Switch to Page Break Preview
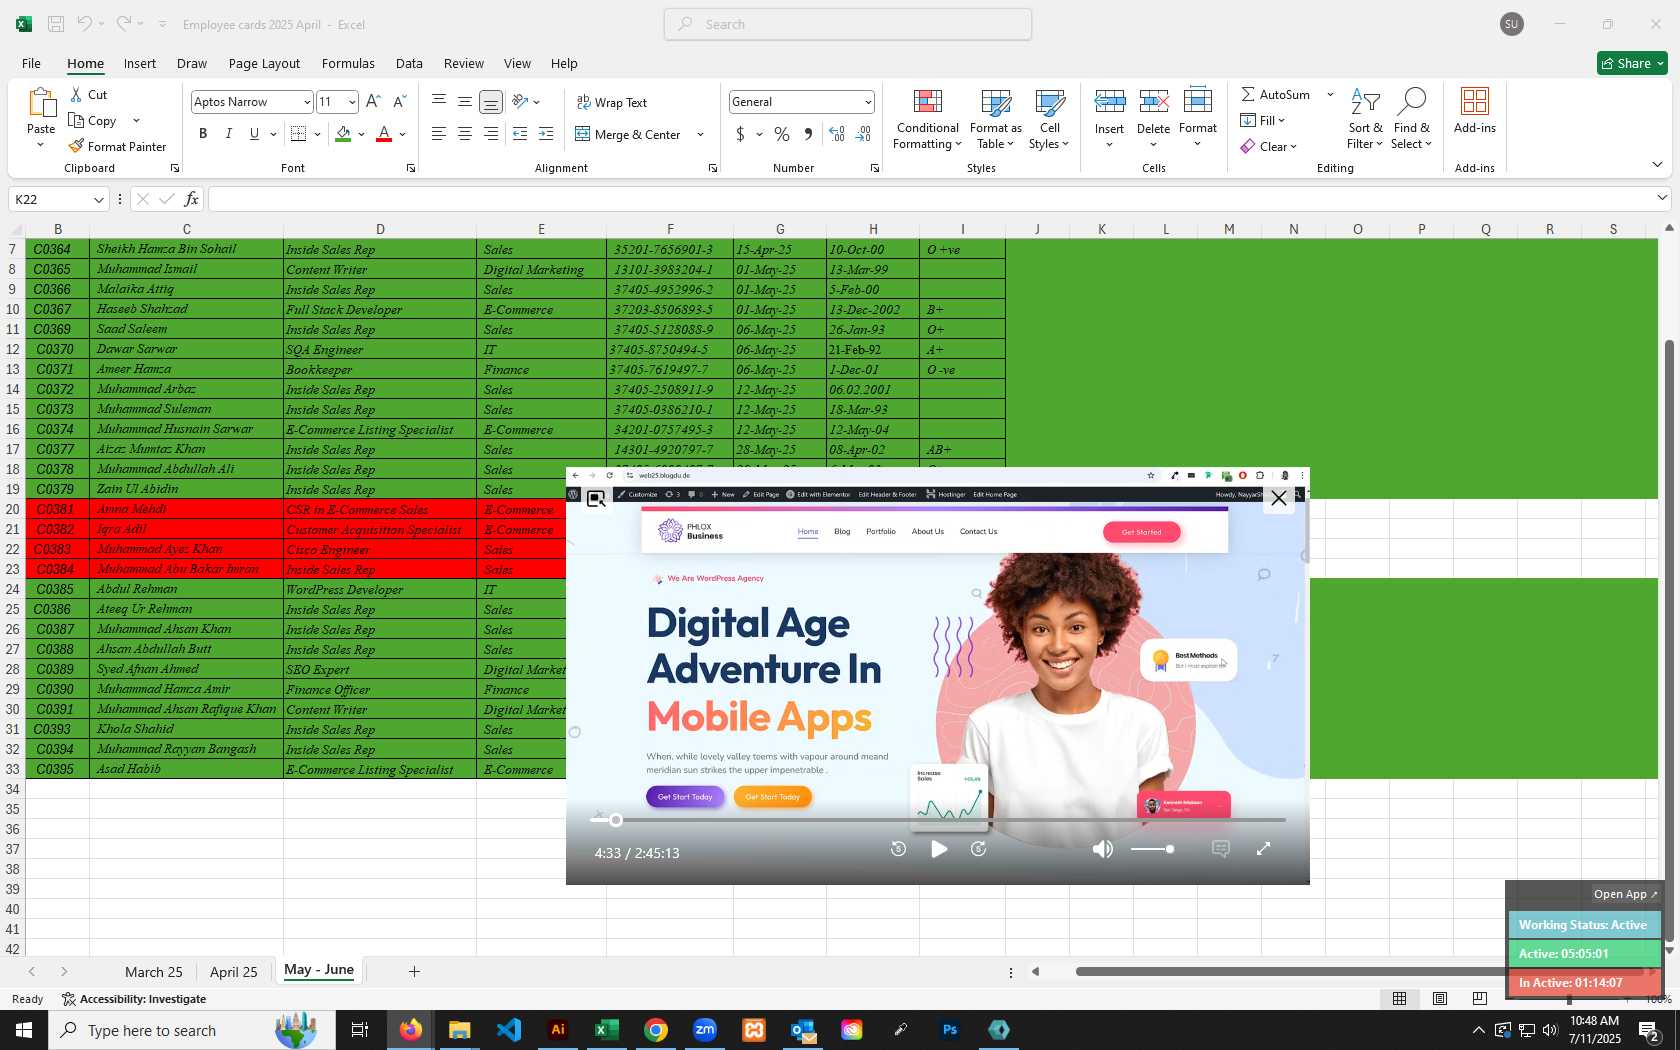The height and width of the screenshot is (1050, 1680). pyautogui.click(x=1480, y=998)
